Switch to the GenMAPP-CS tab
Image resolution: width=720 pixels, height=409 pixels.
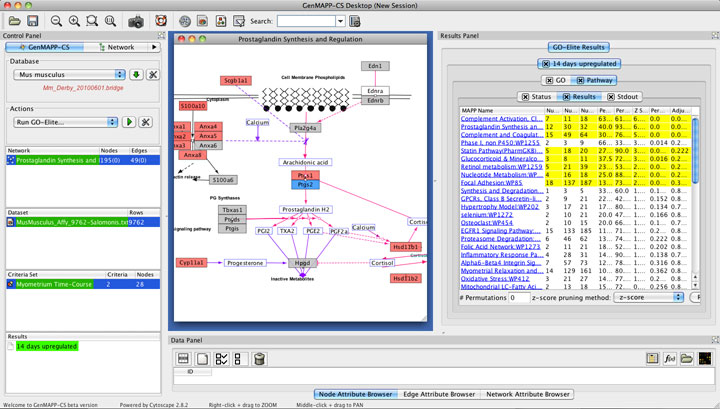click(x=45, y=47)
